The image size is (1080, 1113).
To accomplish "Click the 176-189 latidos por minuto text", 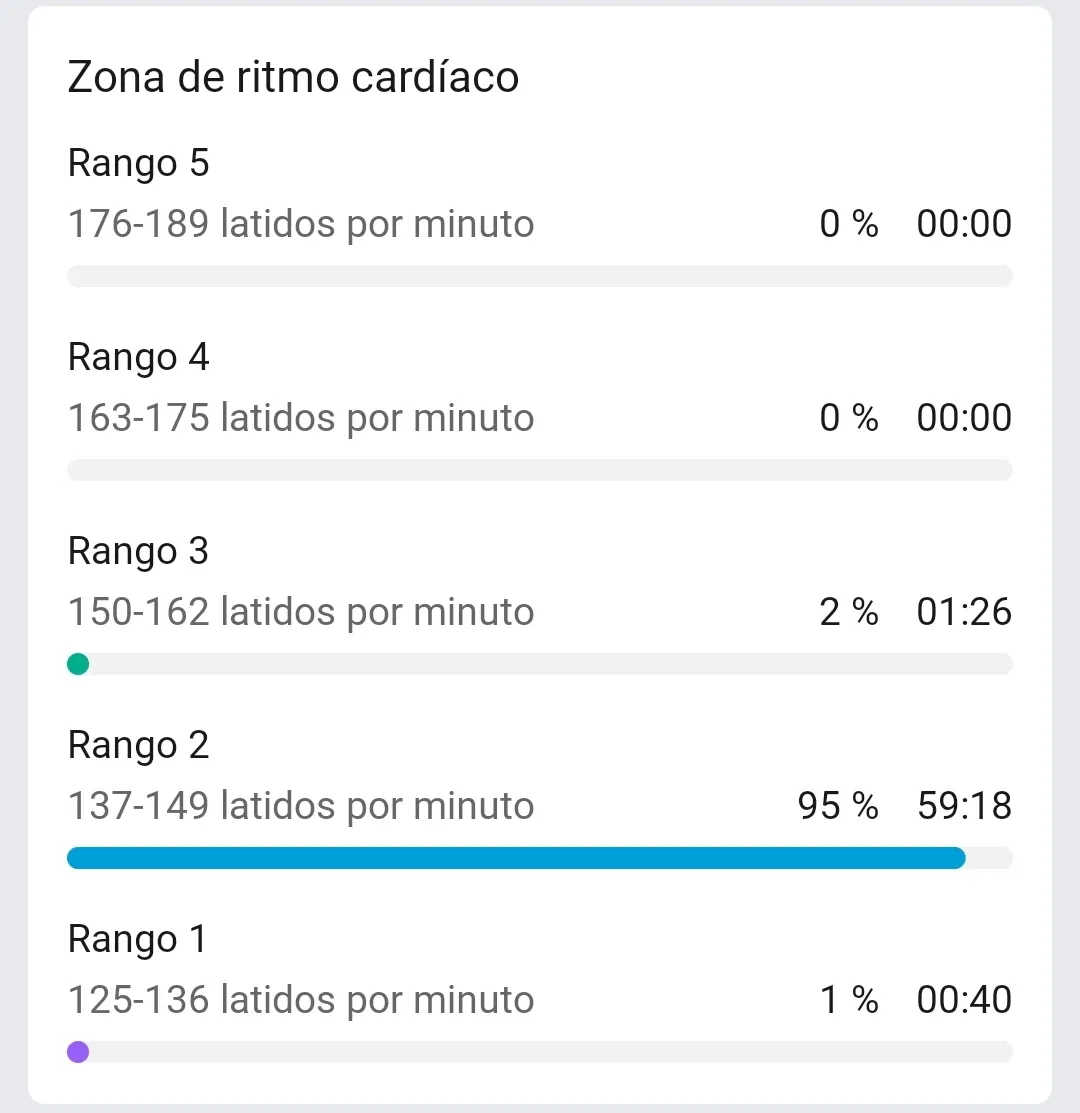I will [300, 224].
